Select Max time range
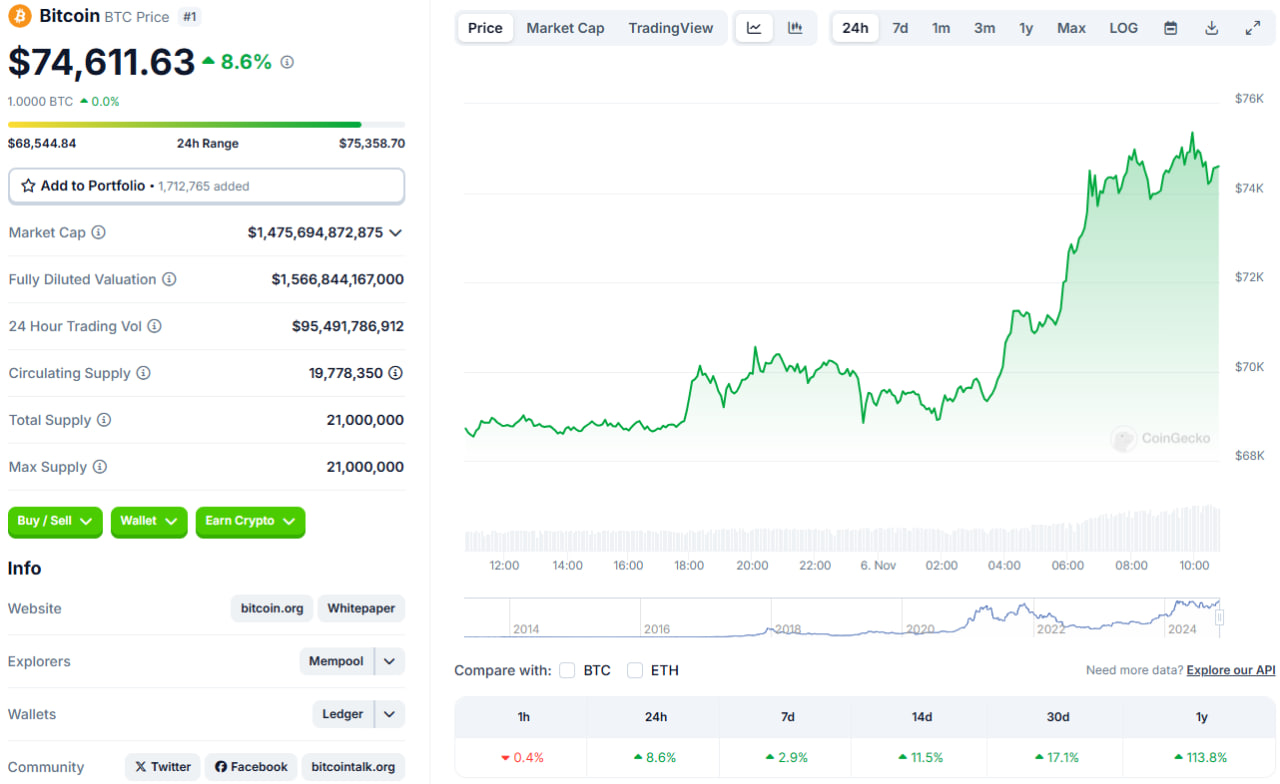Viewport: 1280px width, 784px height. (x=1071, y=28)
